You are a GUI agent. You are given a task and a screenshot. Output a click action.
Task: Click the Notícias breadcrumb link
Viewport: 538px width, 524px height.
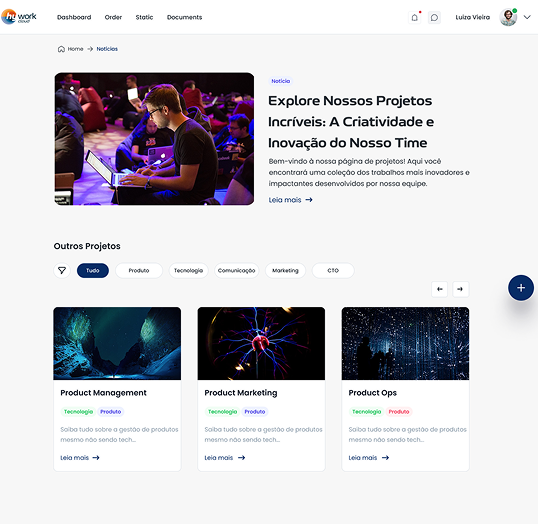(107, 49)
